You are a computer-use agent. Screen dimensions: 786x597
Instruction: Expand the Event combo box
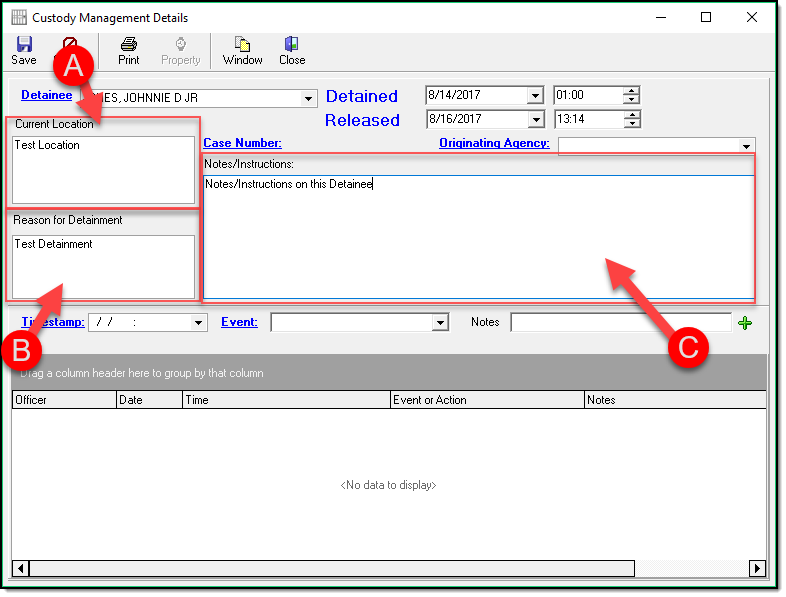[440, 323]
